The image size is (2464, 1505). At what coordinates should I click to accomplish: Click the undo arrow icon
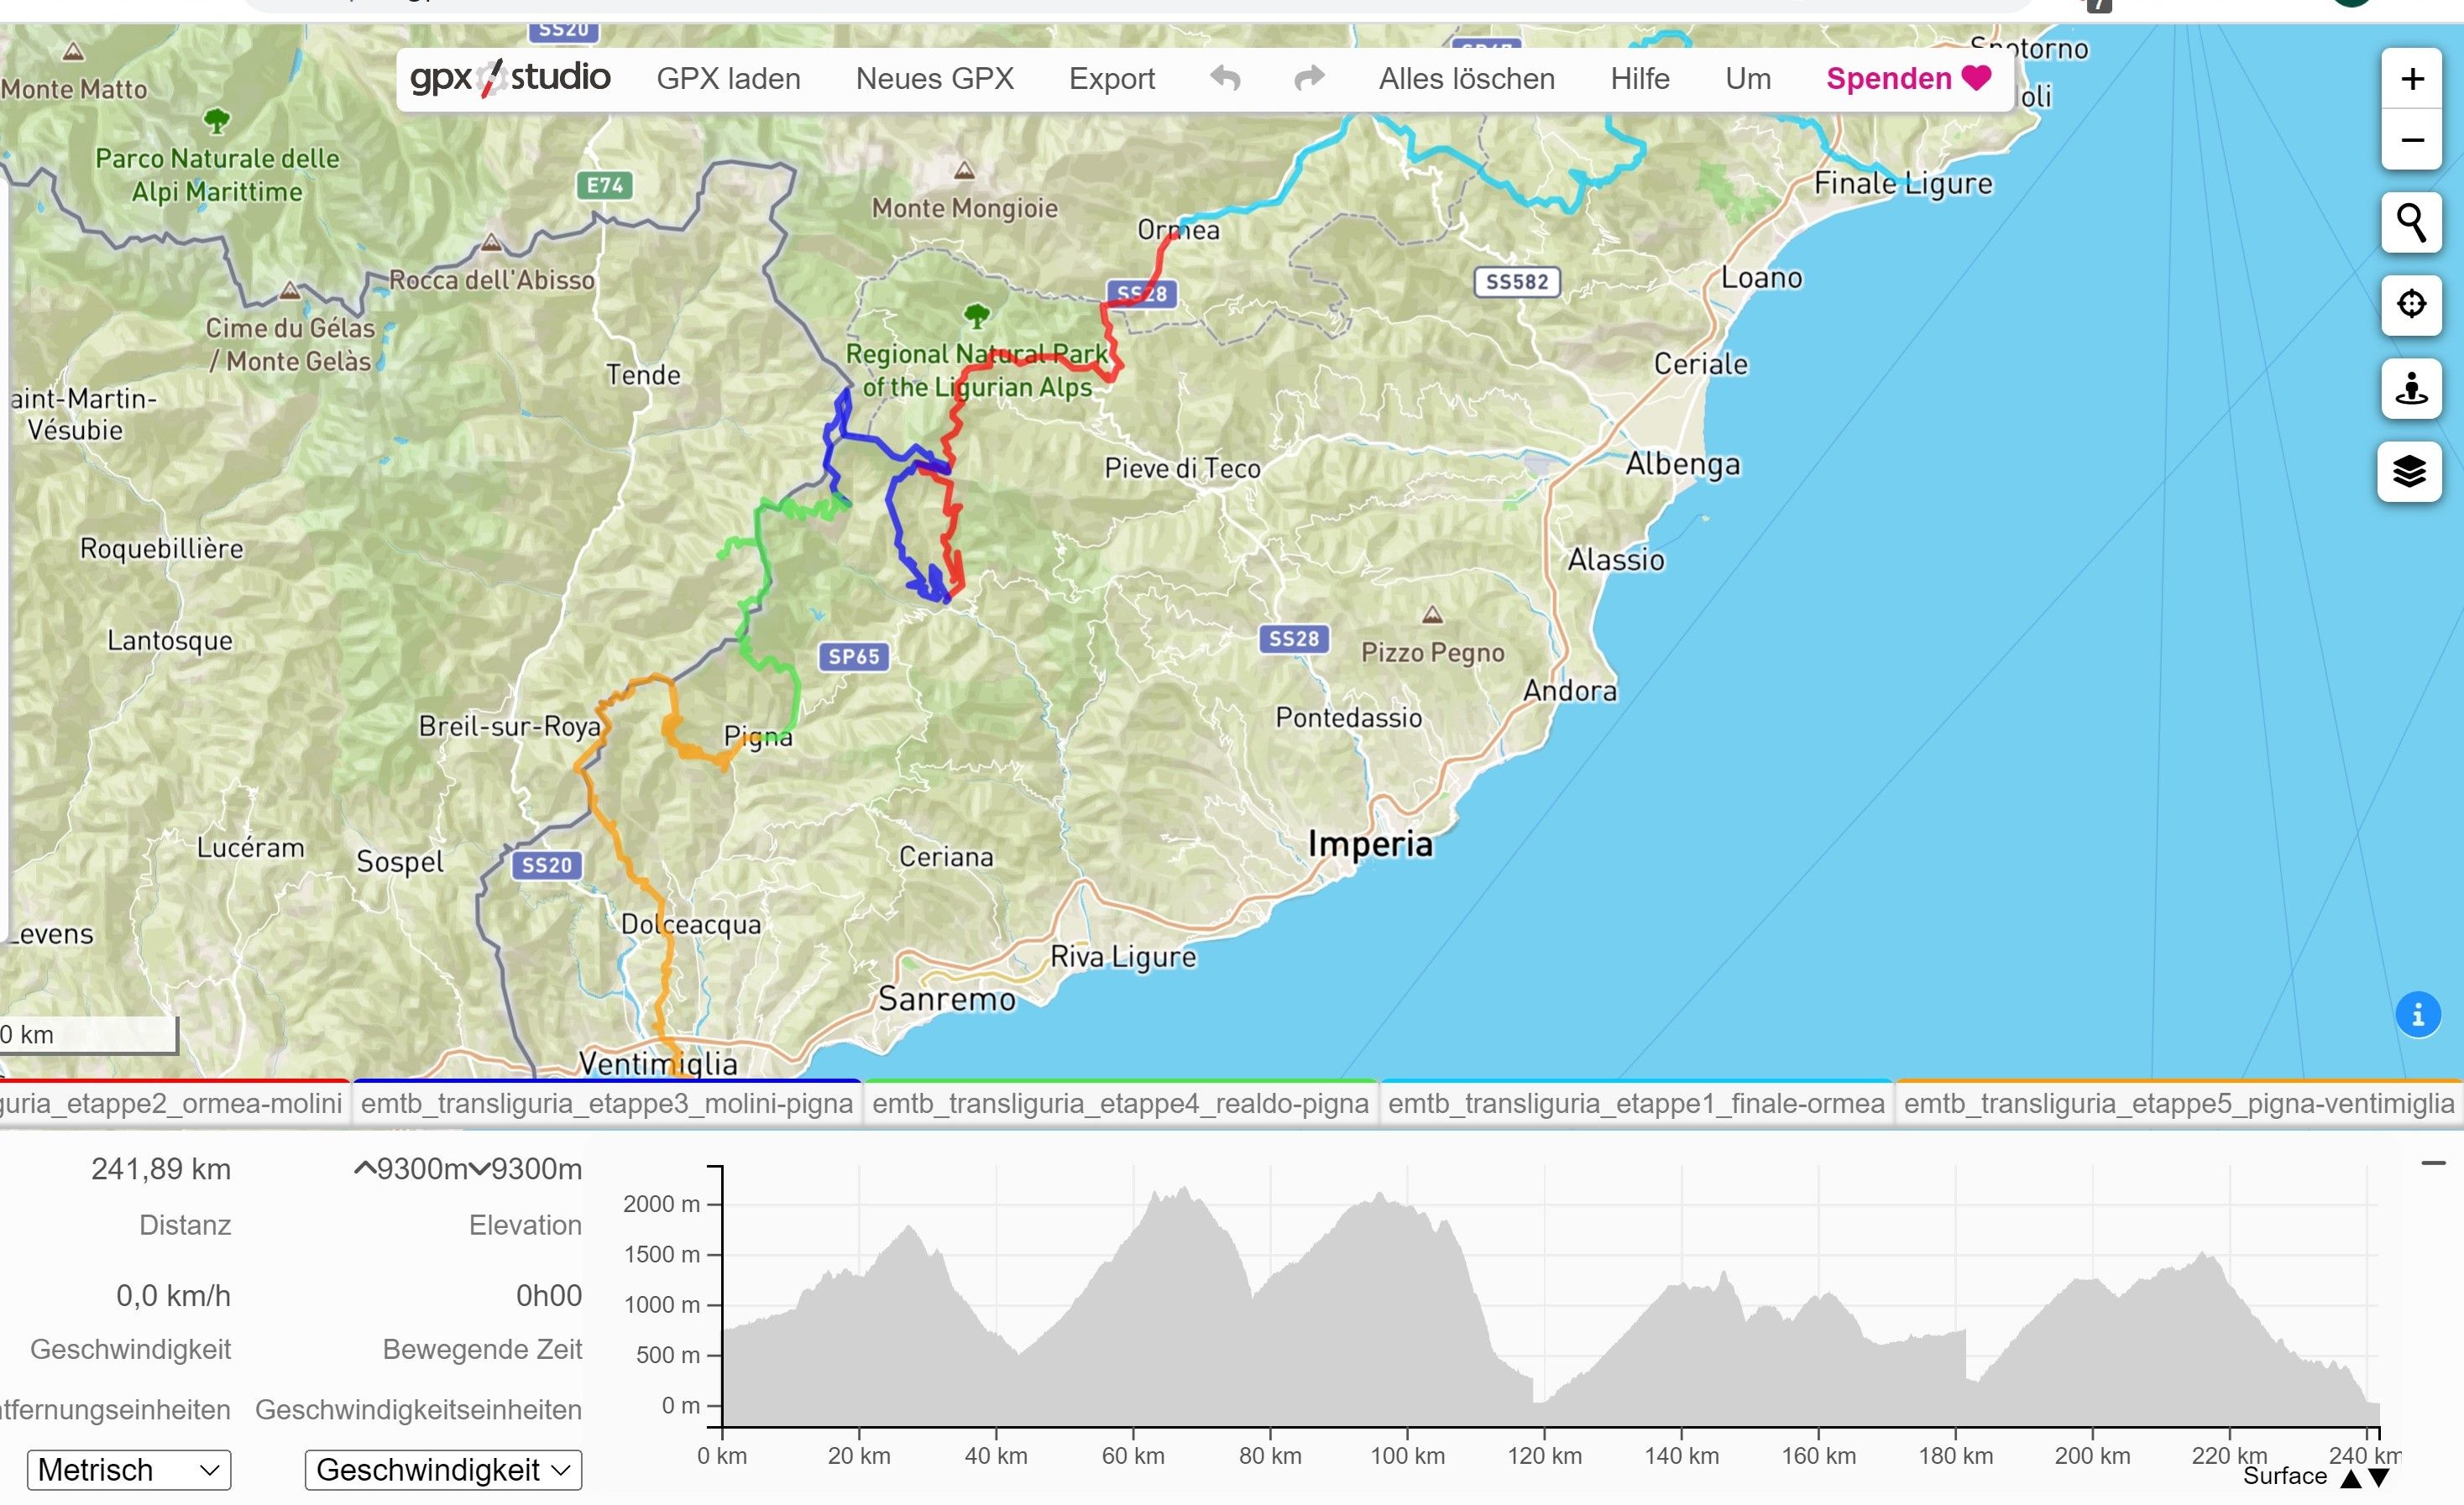pyautogui.click(x=1225, y=78)
